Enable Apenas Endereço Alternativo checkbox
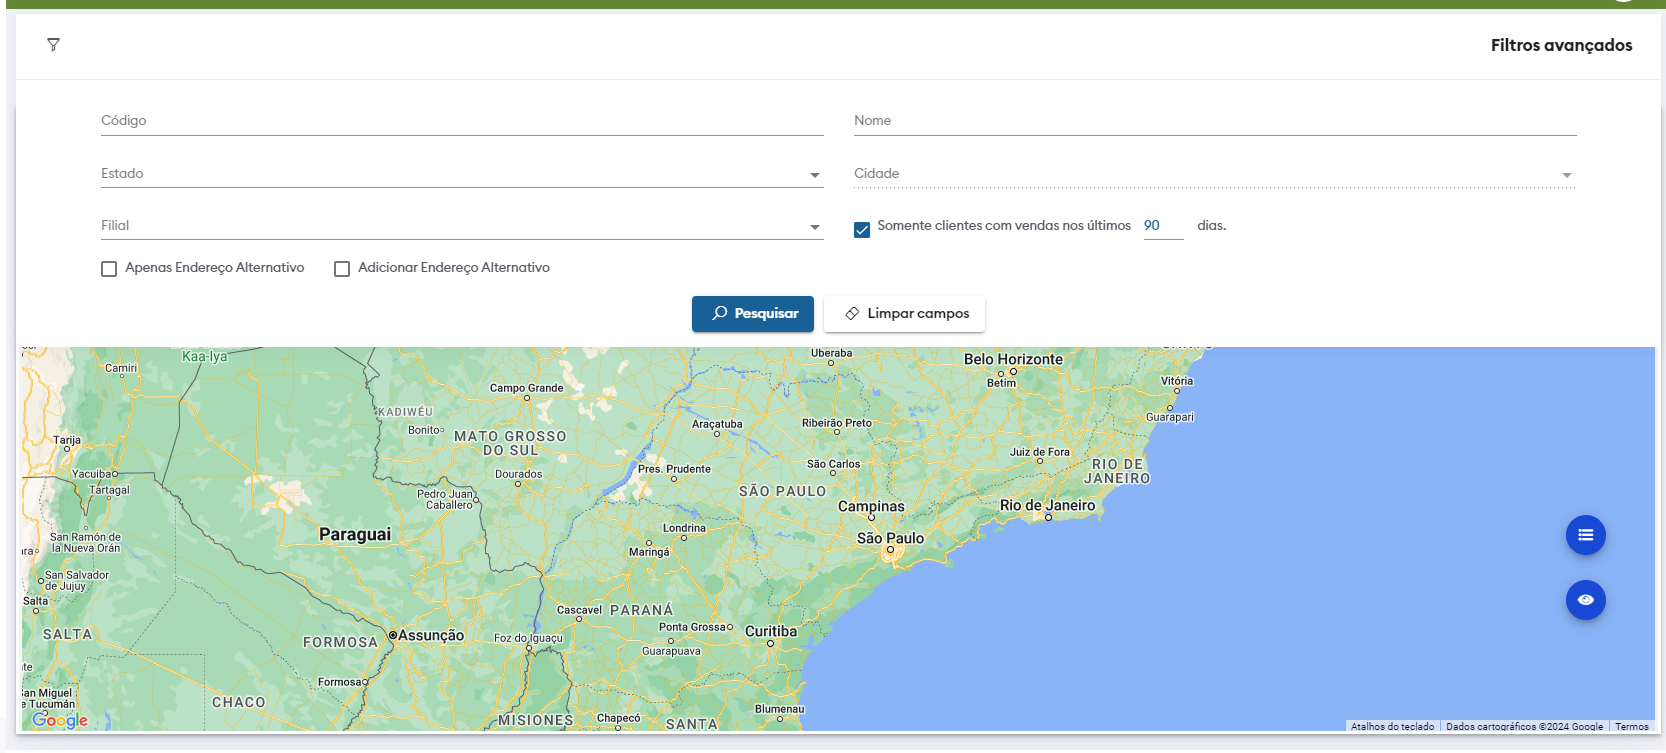 (109, 269)
